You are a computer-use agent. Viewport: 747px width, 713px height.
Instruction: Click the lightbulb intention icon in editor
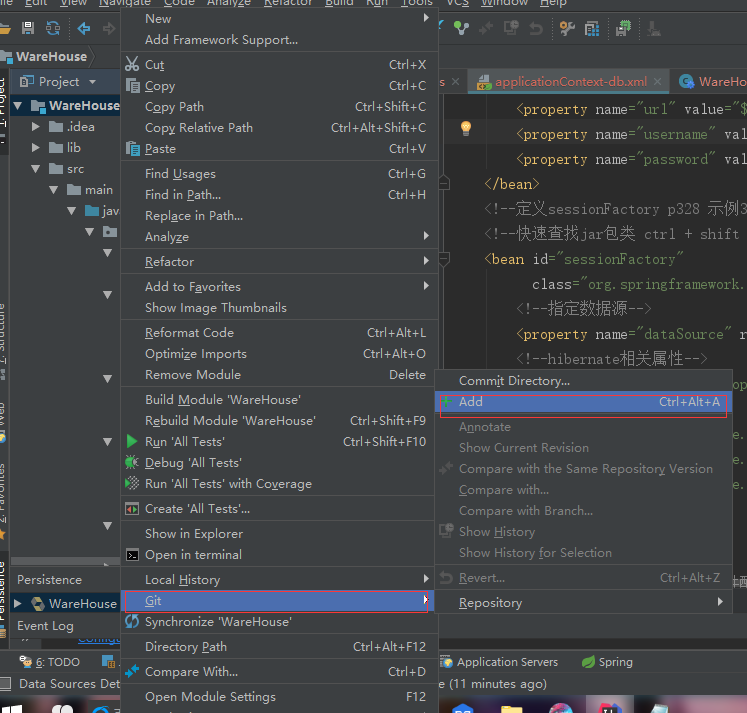(x=466, y=128)
